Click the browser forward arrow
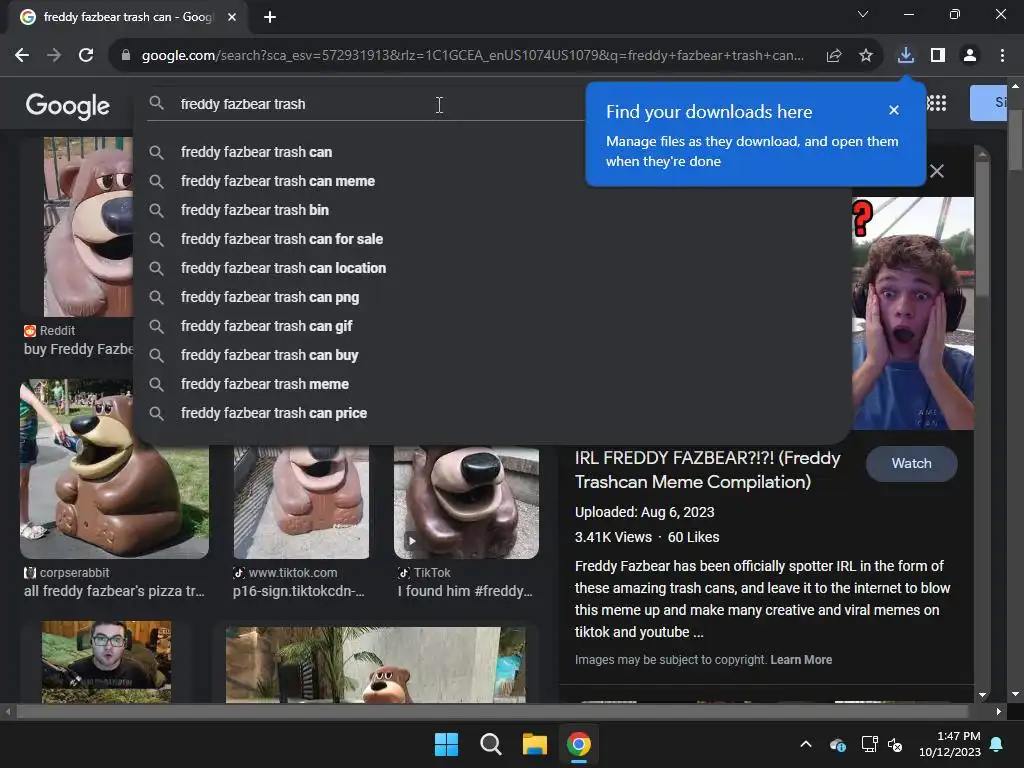This screenshot has width=1024, height=768. pos(54,56)
